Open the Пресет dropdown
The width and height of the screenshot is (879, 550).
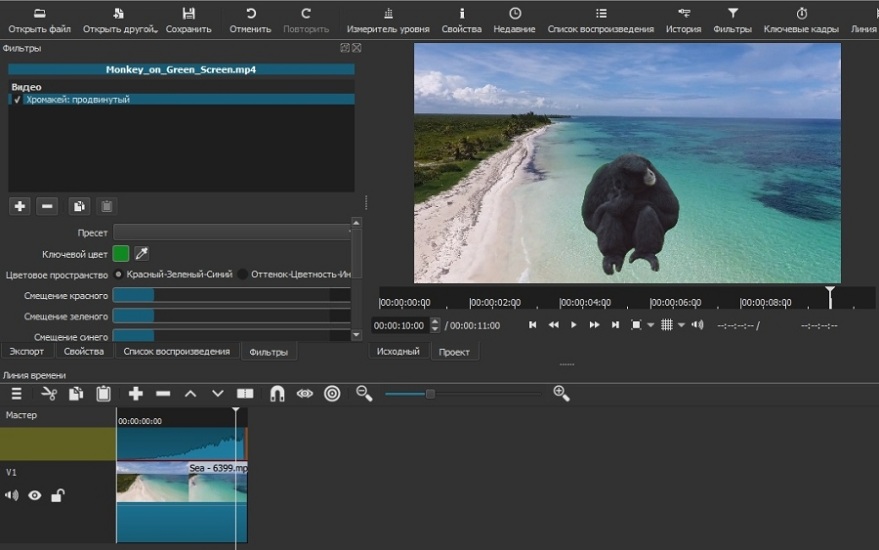click(x=231, y=232)
